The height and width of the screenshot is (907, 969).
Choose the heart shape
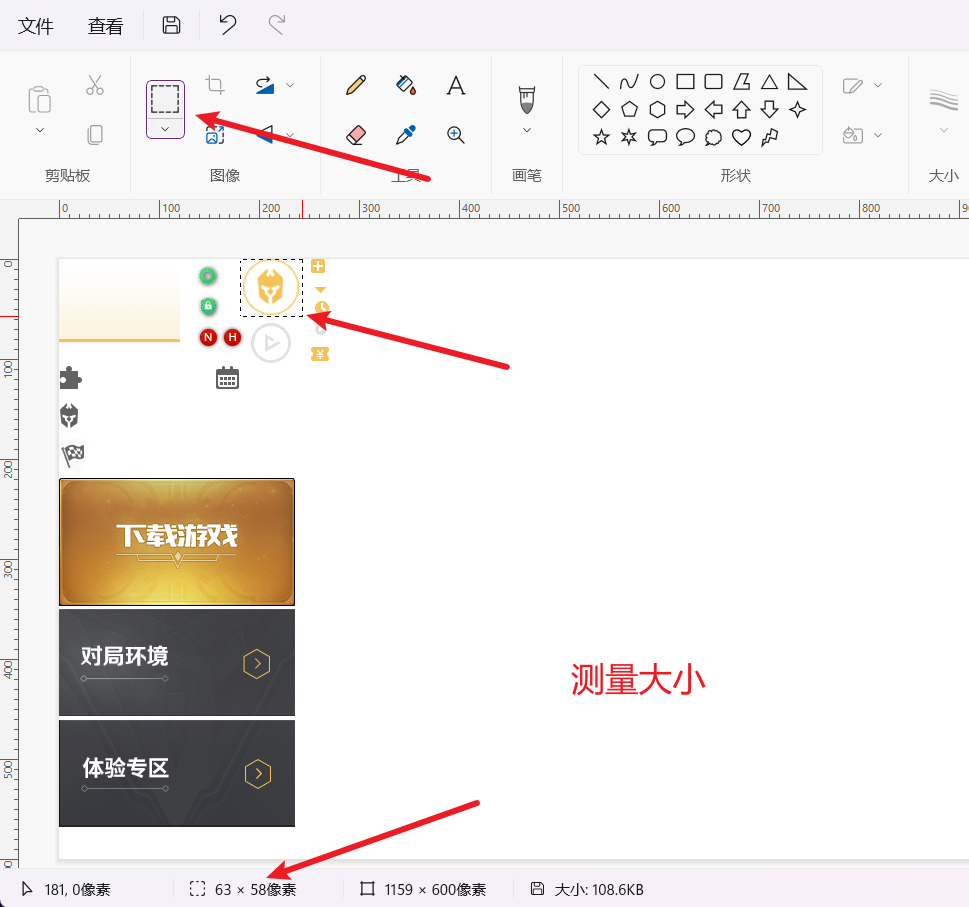(742, 137)
